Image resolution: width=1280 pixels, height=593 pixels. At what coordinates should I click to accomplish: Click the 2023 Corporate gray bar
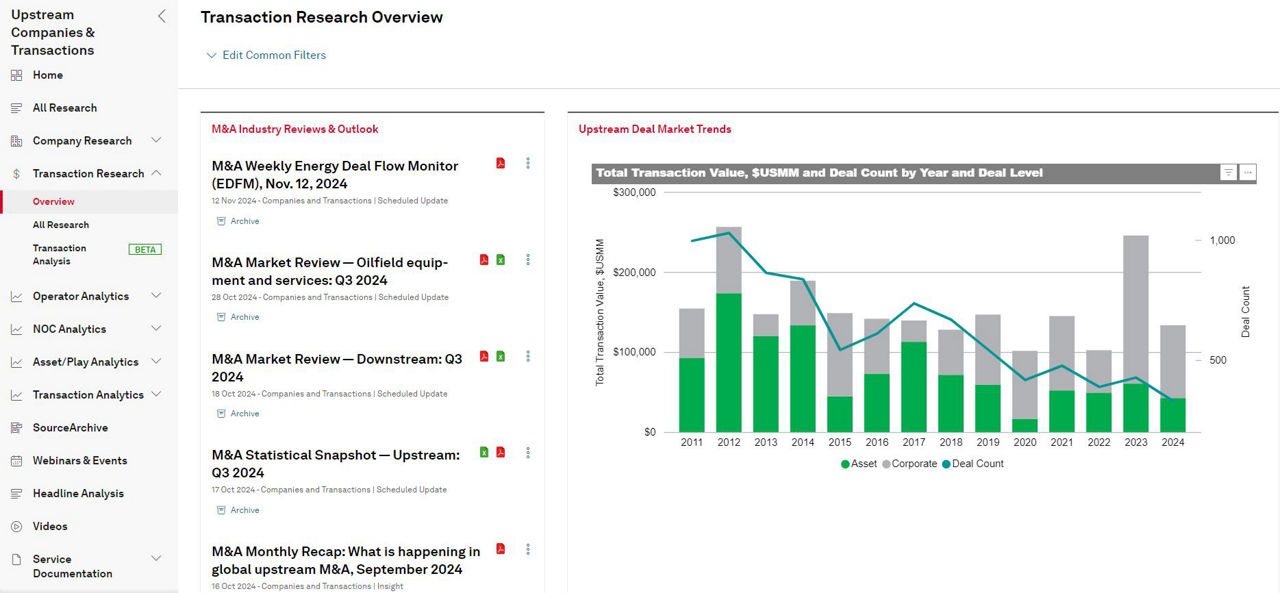(1135, 309)
